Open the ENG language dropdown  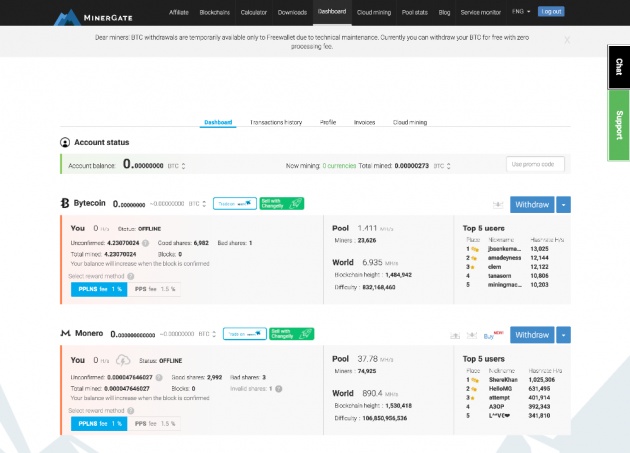[521, 12]
